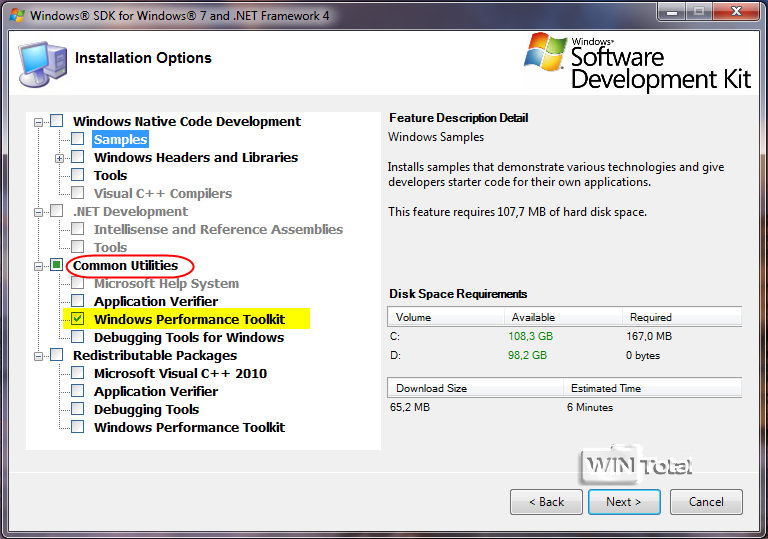Check Windows Performance Toolkit under Redistributable Packages

tap(78, 427)
